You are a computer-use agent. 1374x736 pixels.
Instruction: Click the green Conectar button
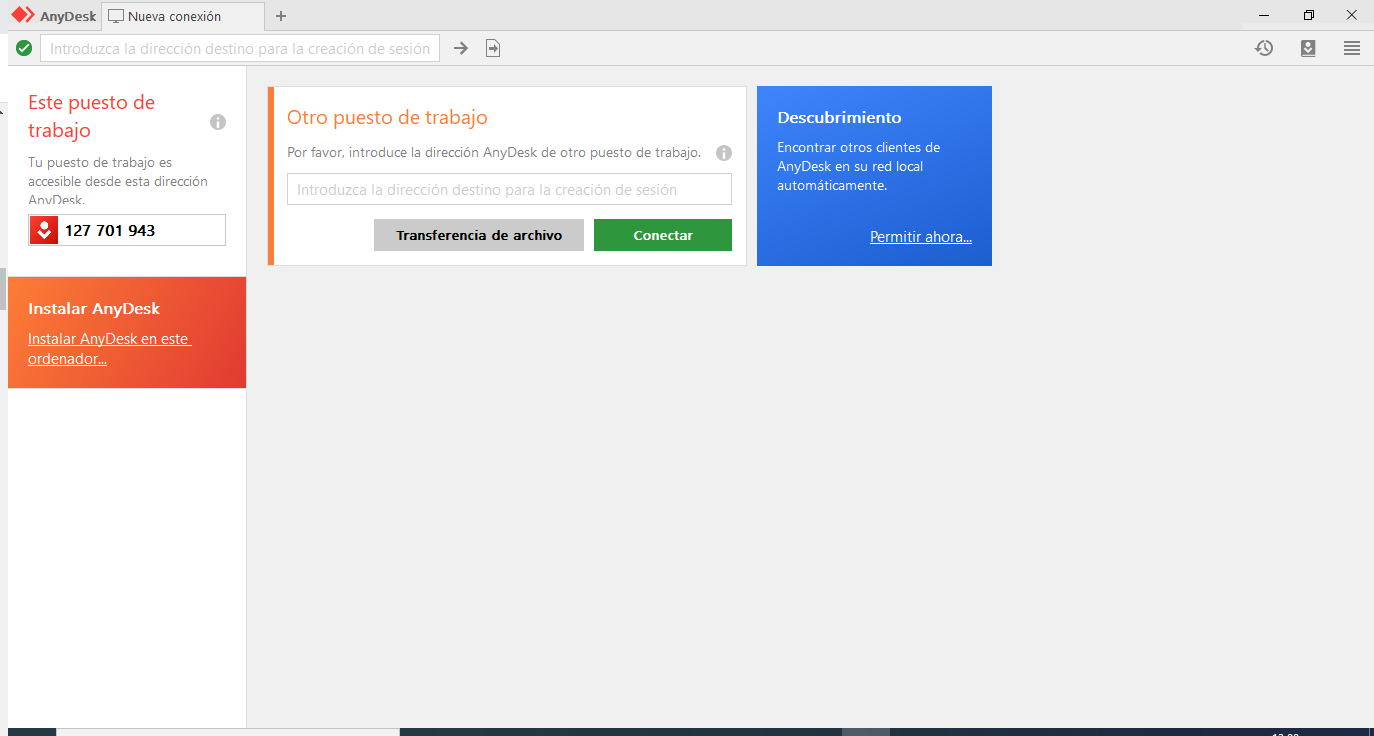[x=663, y=235]
